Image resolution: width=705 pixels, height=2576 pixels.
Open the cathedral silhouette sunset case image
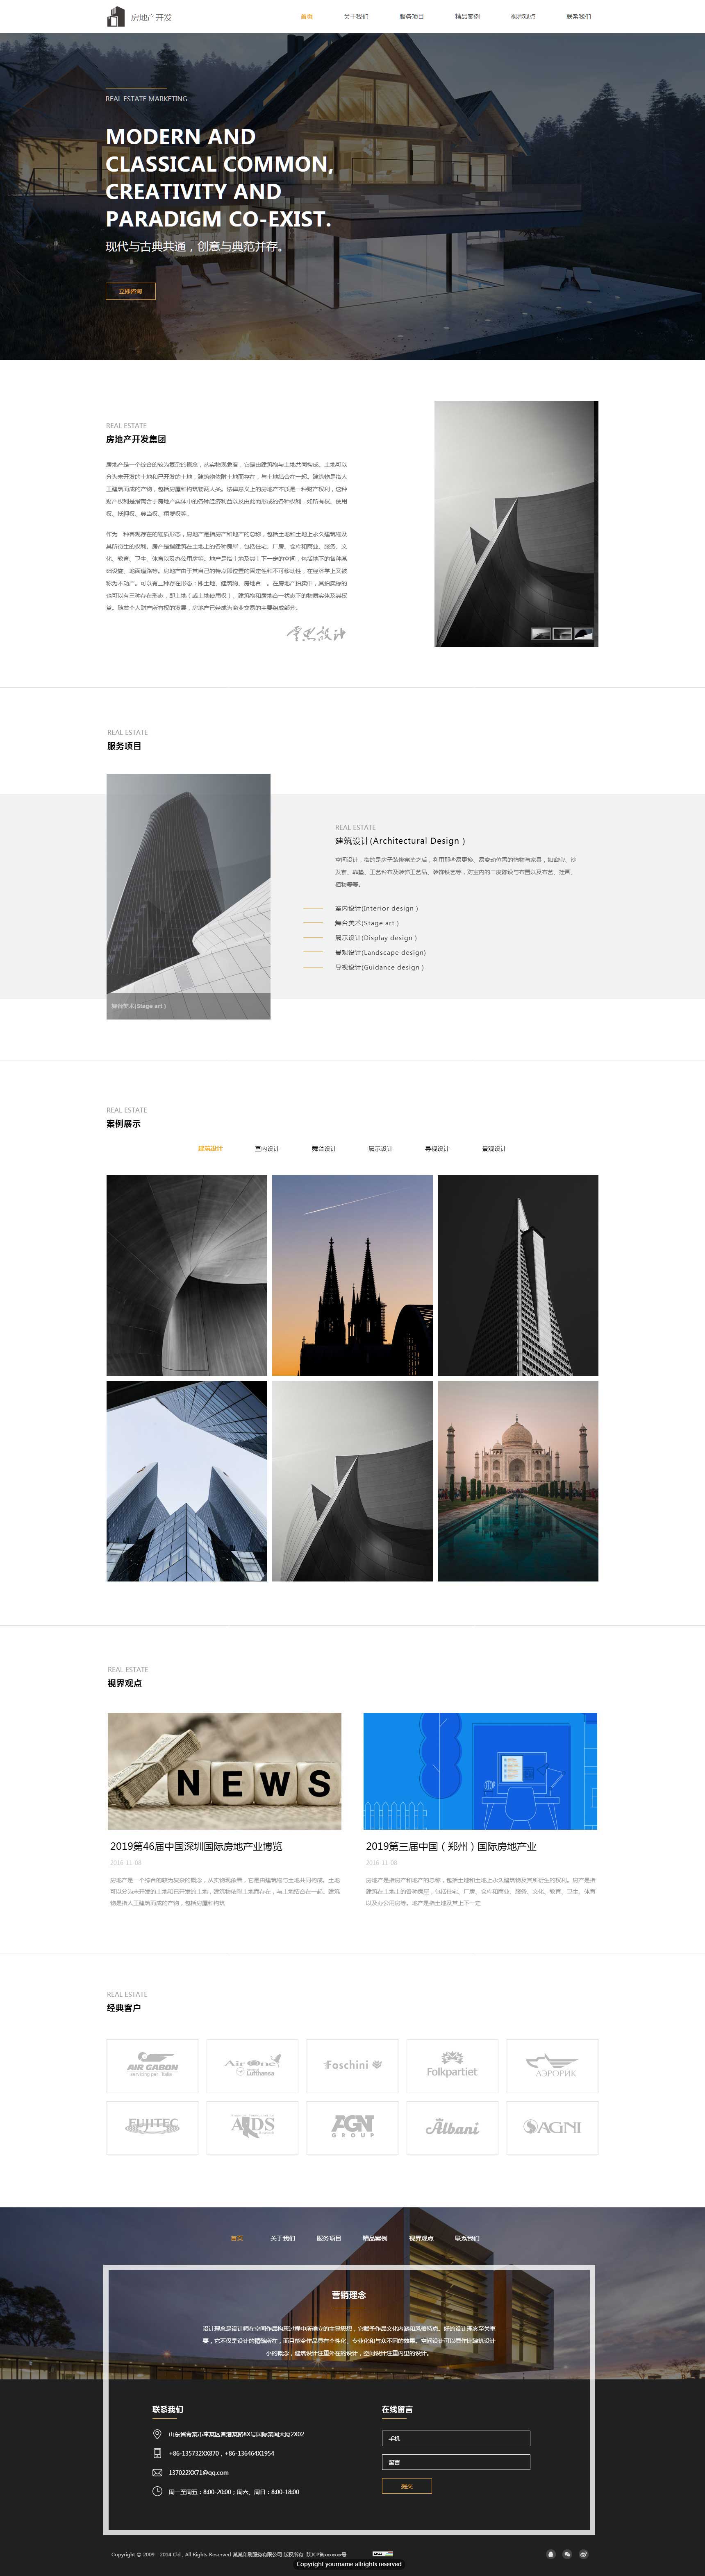coord(352,1275)
